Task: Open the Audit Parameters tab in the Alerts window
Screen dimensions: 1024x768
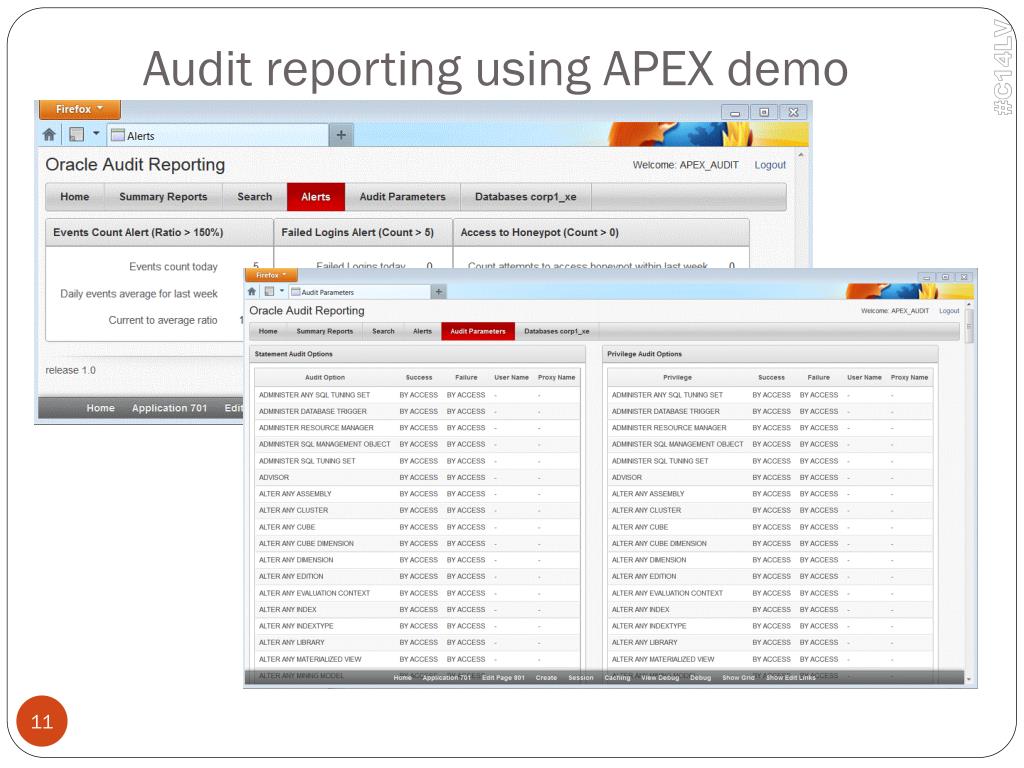Action: click(x=402, y=197)
